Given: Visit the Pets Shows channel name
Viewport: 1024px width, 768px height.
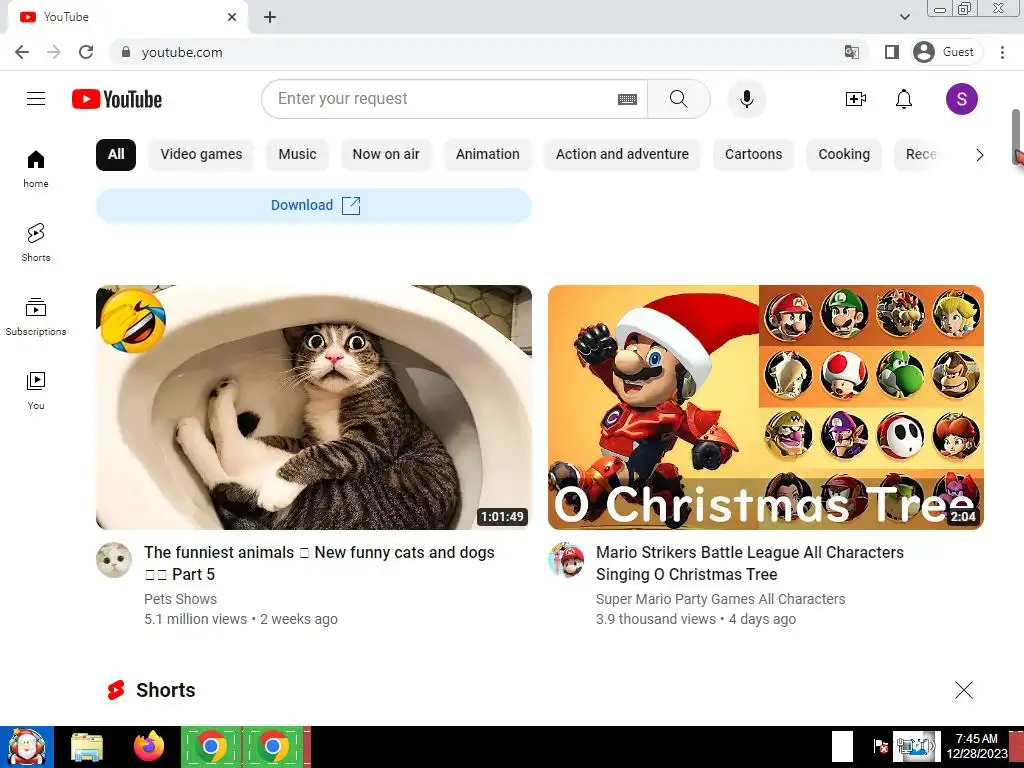Looking at the screenshot, I should point(181,599).
